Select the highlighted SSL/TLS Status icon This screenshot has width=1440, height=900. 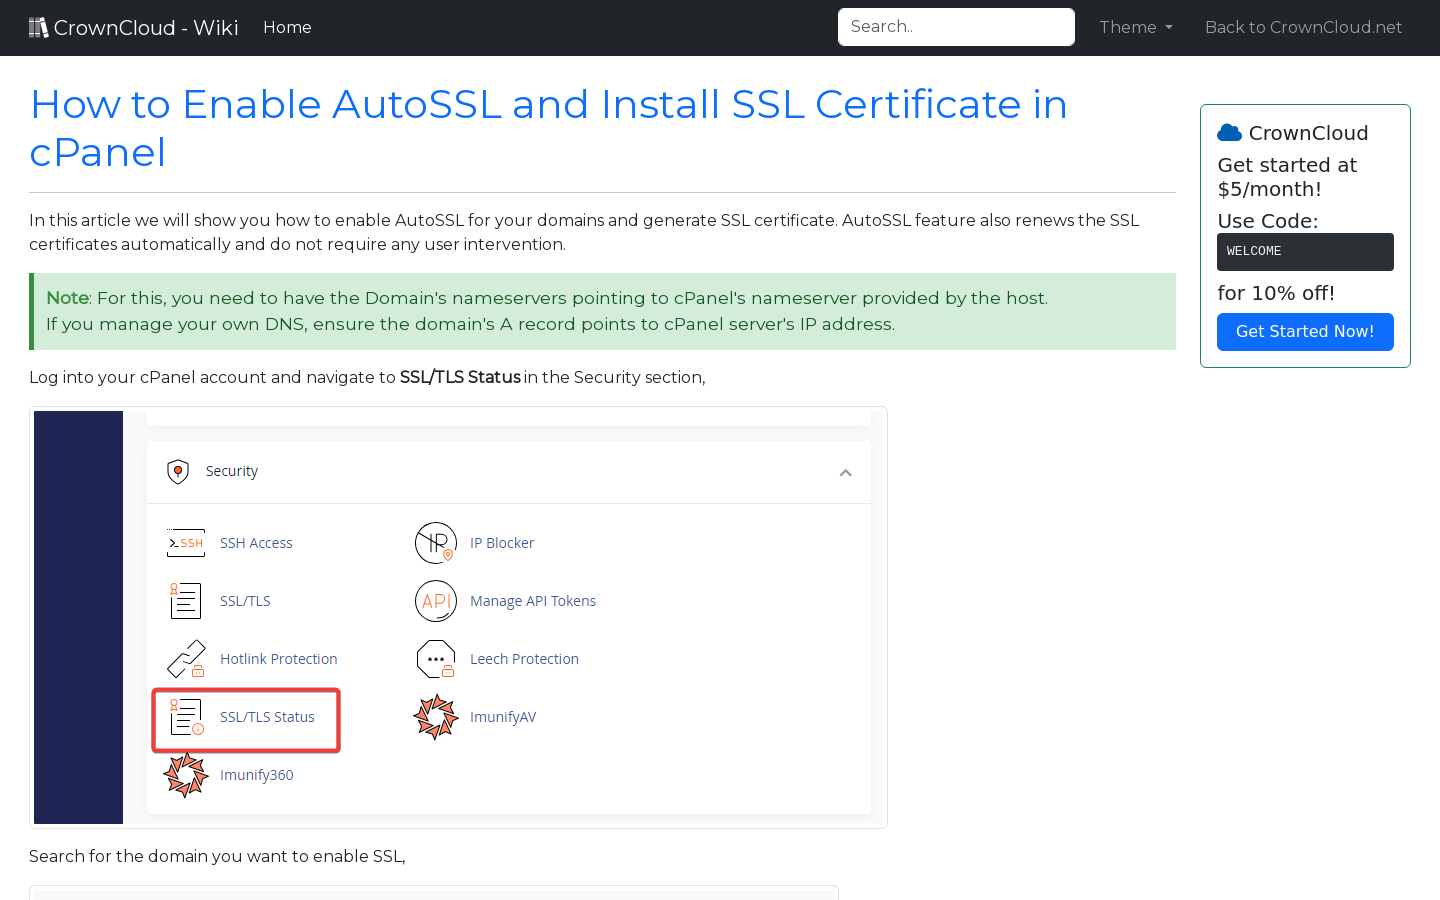point(185,716)
